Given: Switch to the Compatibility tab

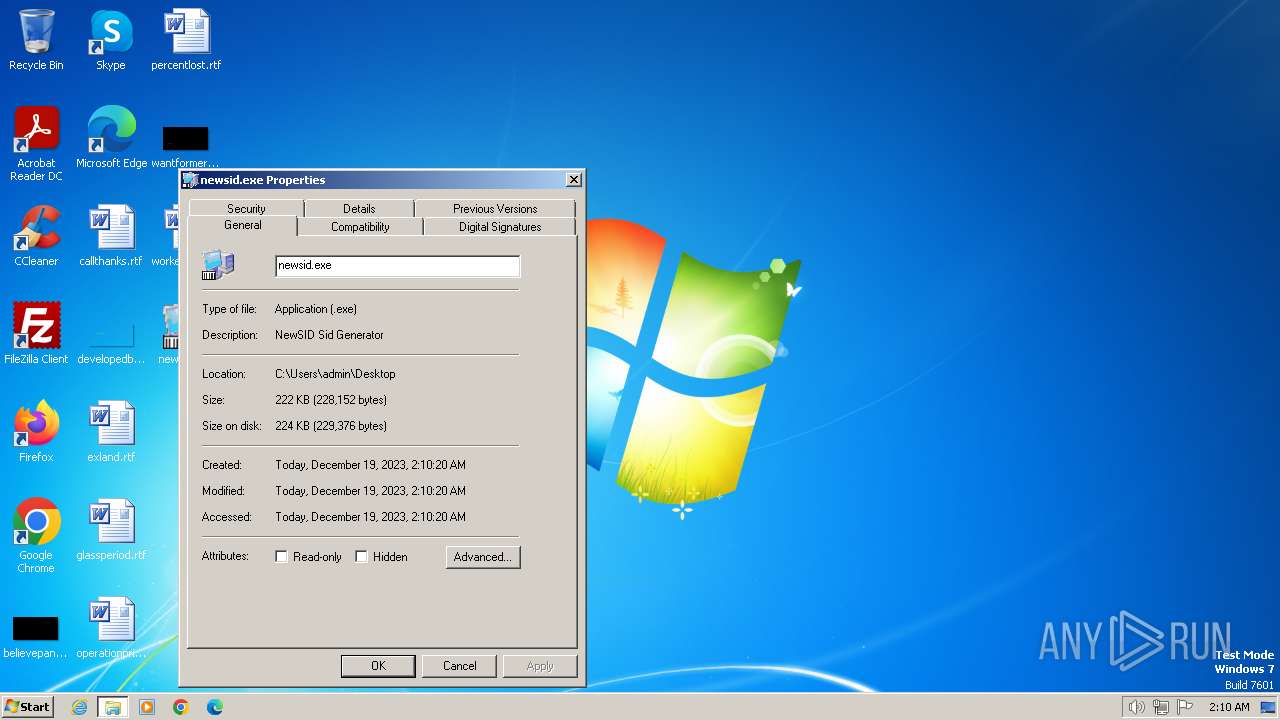Looking at the screenshot, I should pos(360,227).
